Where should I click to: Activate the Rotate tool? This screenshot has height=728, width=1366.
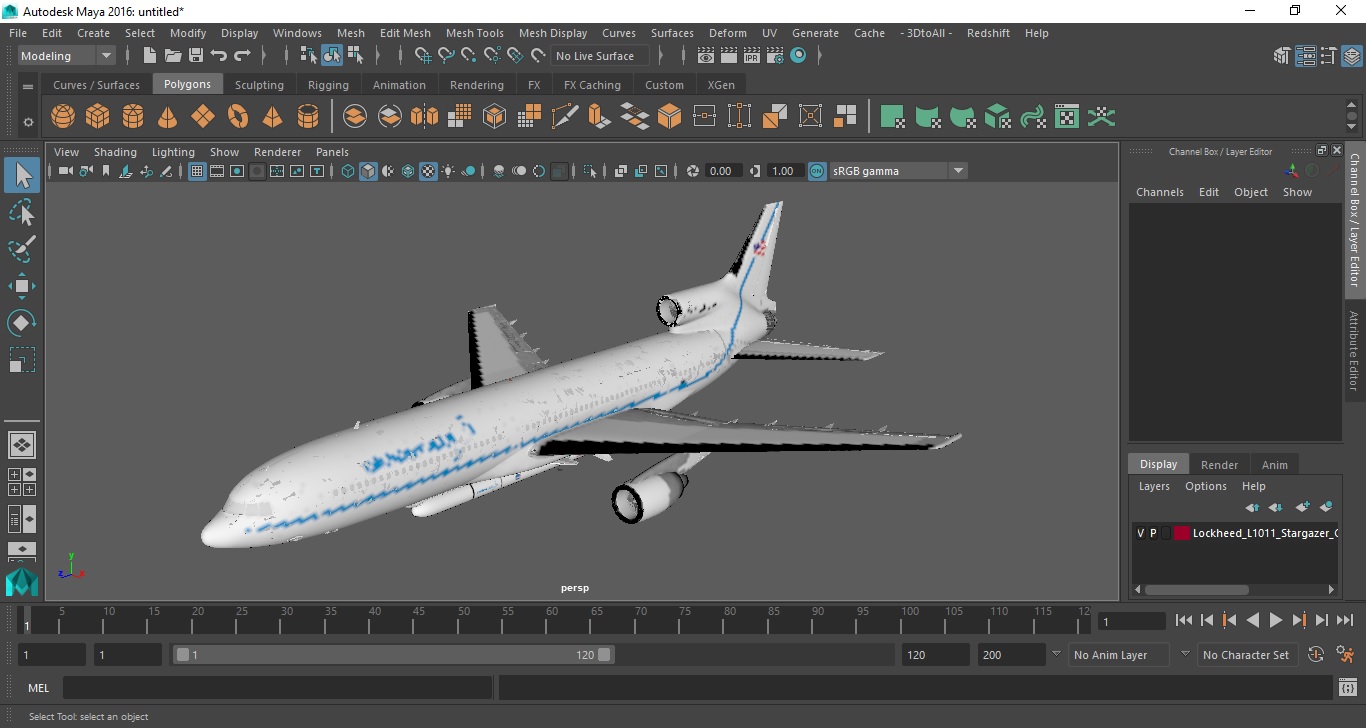22,322
